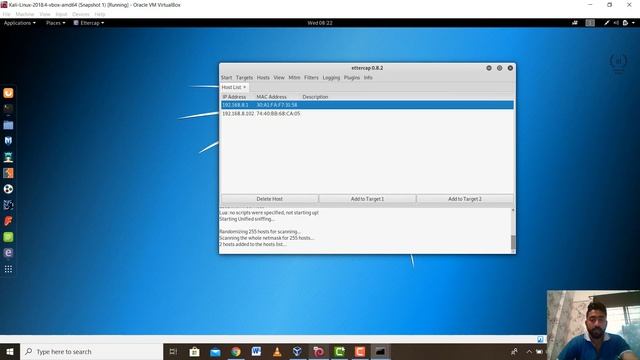Screen dimensions: 640x360
Task: Click the workspace switcher indicator in top bar
Action: coord(590,23)
